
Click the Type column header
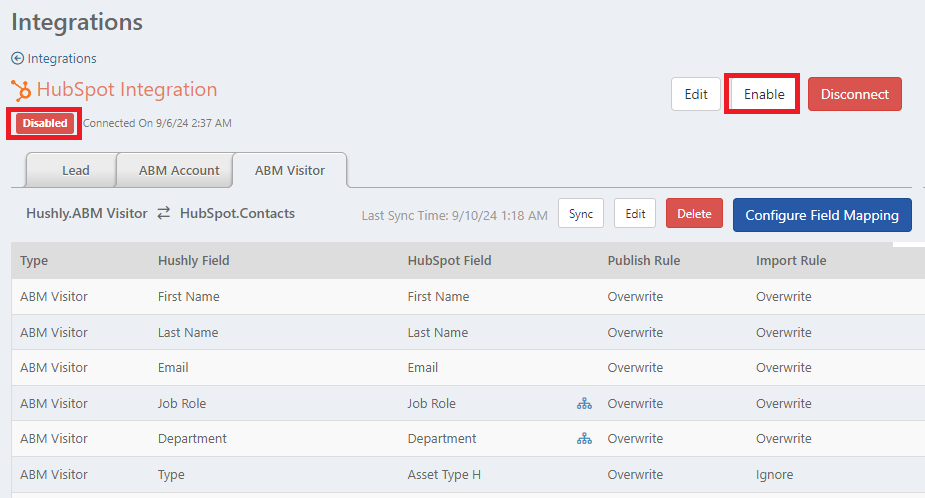click(34, 261)
